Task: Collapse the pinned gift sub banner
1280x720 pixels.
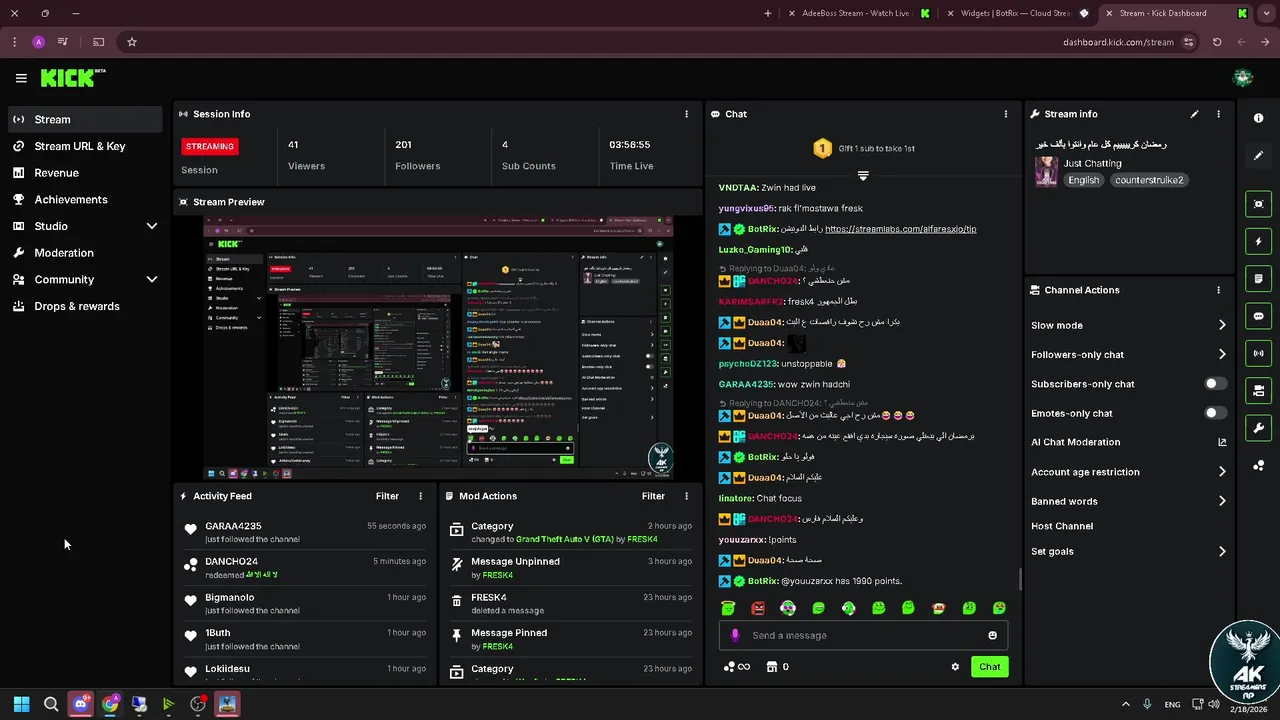Action: point(863,175)
